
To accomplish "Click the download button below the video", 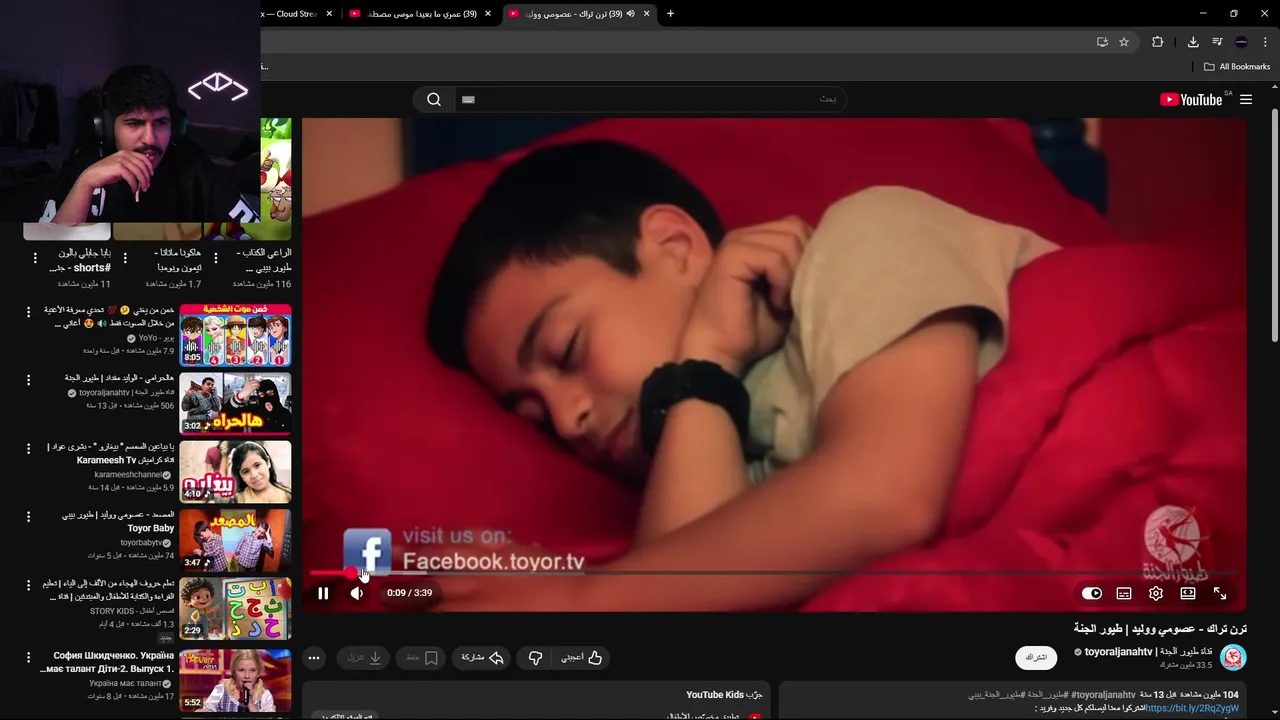I will tap(364, 657).
